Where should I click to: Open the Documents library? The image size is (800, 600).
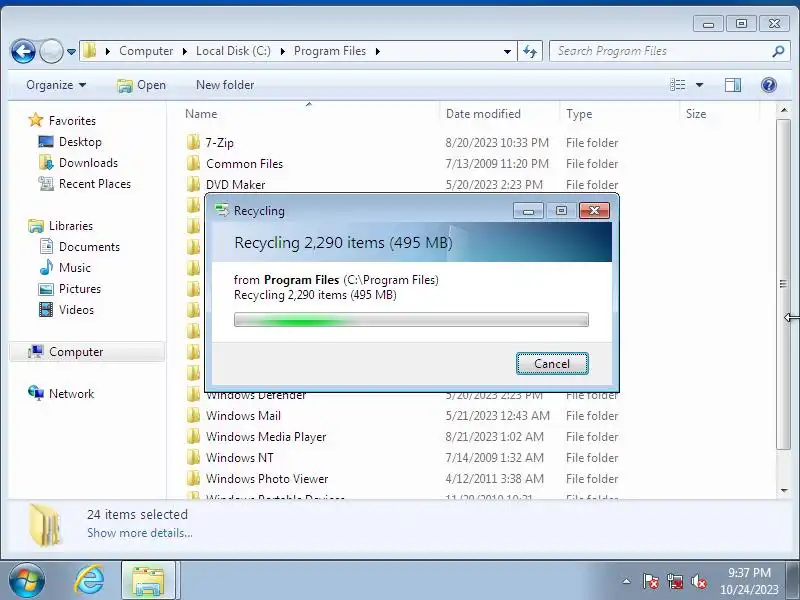(89, 247)
